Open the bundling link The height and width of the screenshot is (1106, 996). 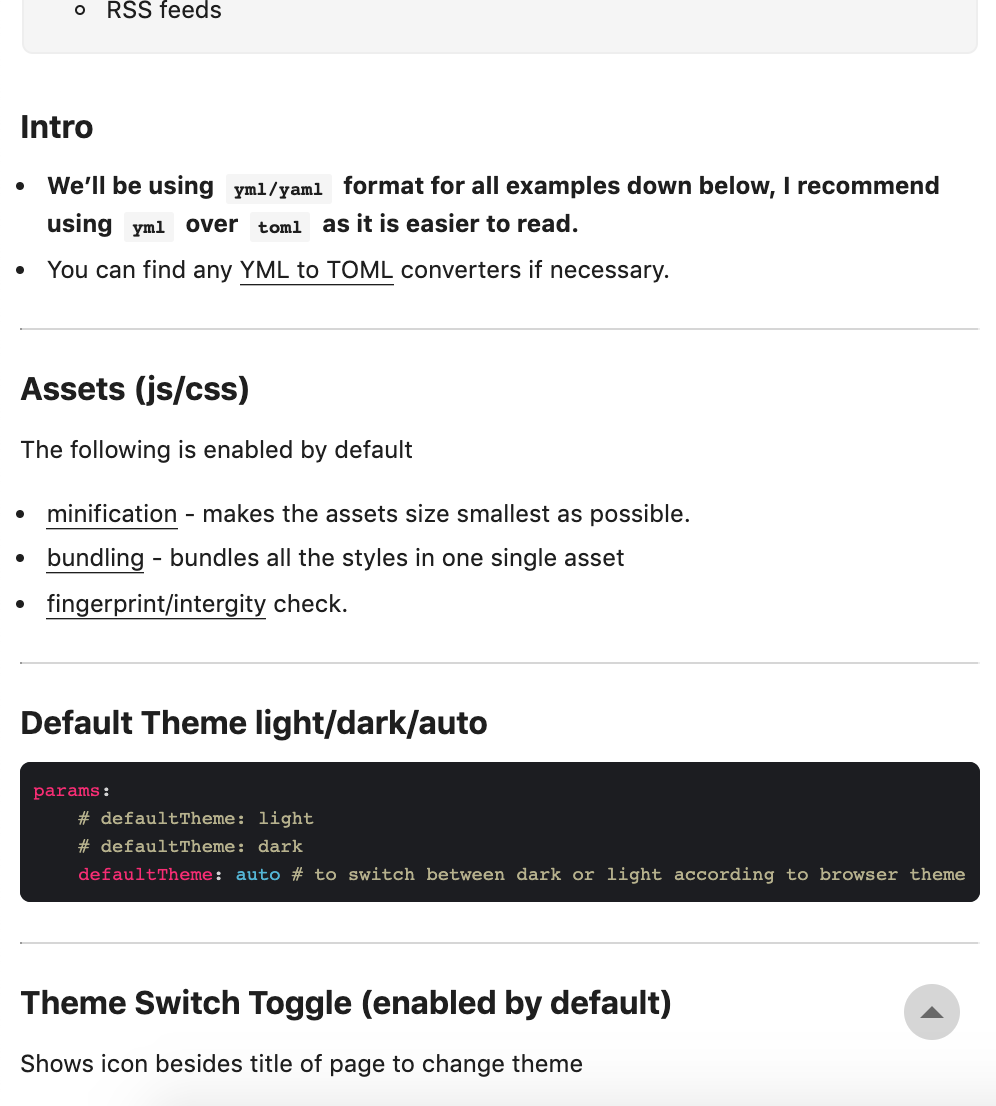[95, 558]
